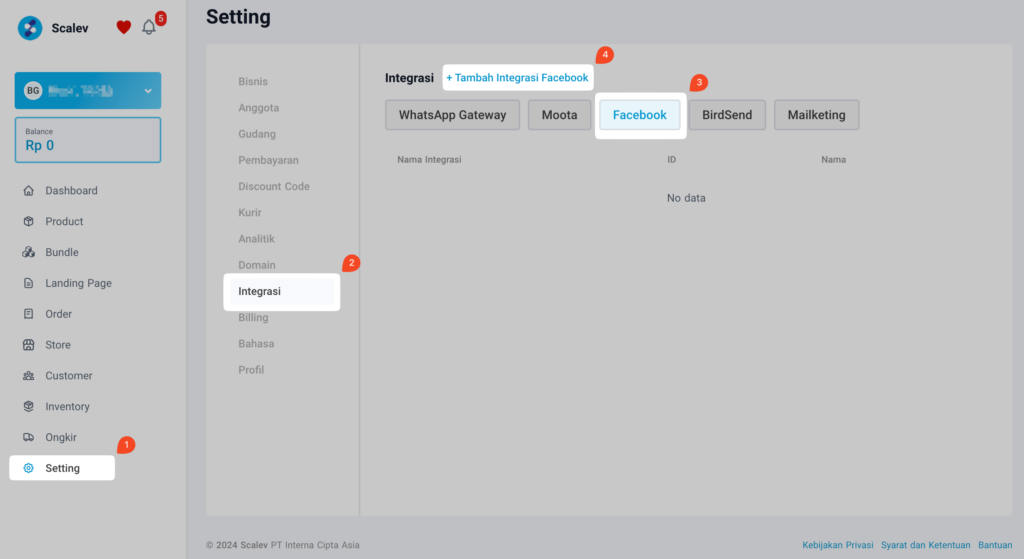This screenshot has width=1024, height=559.
Task: Open Pembayaran settings section
Action: (268, 160)
